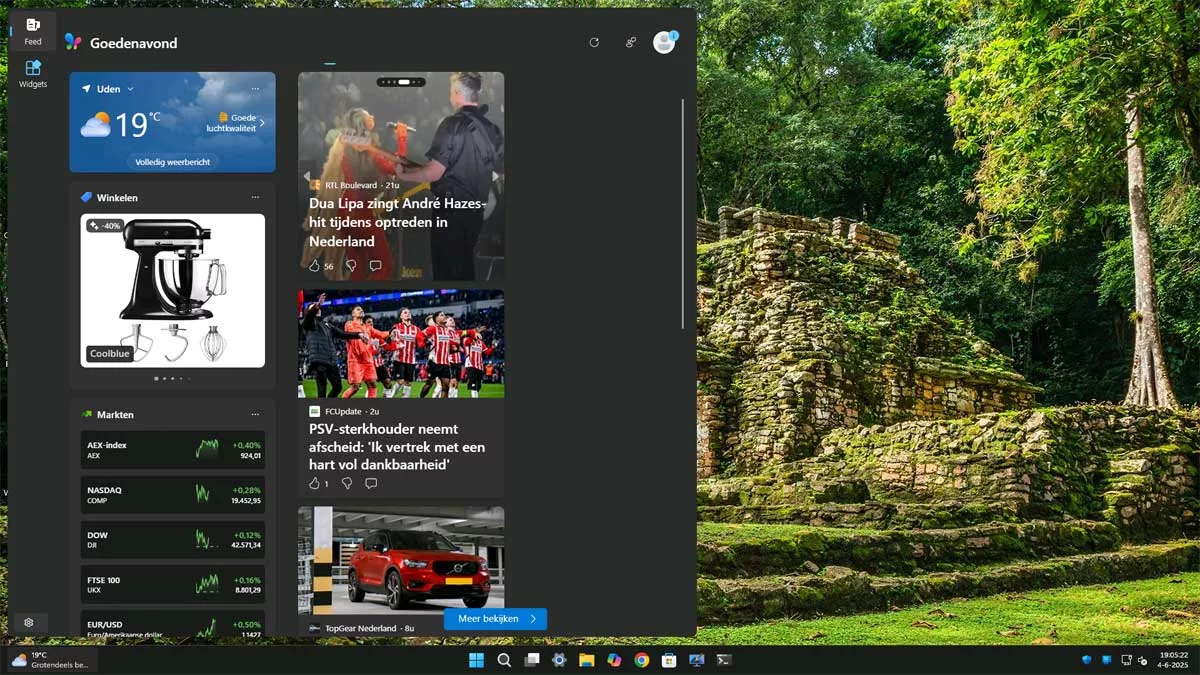Launch Google Chrome from the taskbar
Viewport: 1200px width, 675px height.
640,660
